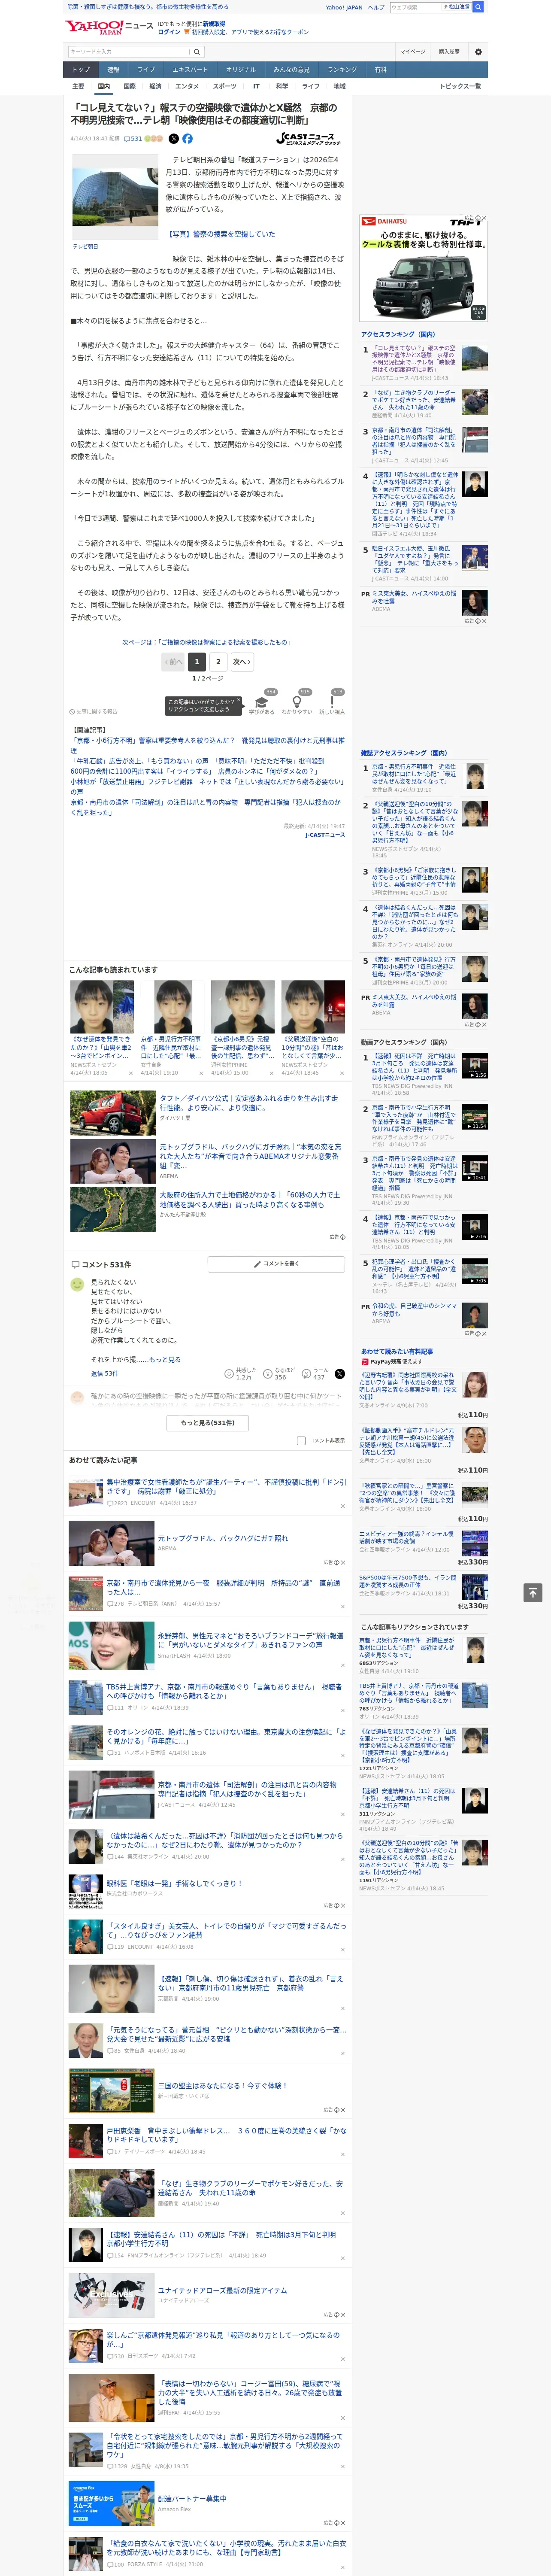Viewport: 551px width, 2576px height.
Task: Click the magnifier icon in the keyword search box
Action: (197, 52)
